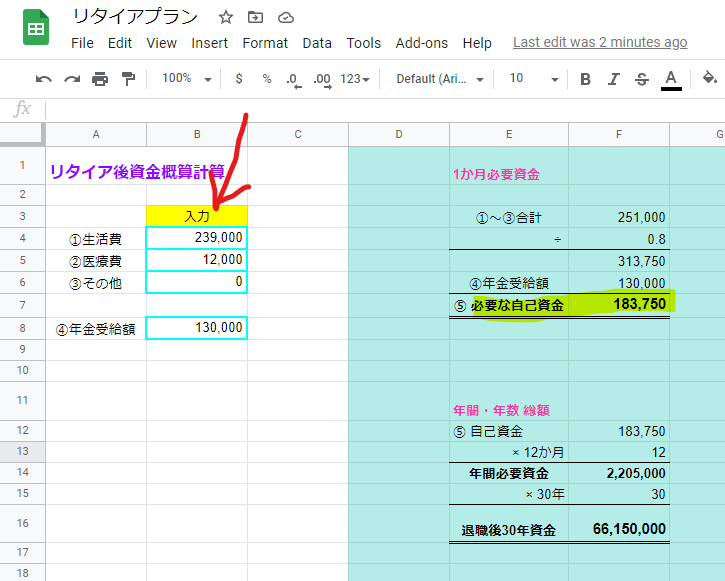725x581 pixels.
Task: Select row 4 header
Action: click(22, 239)
